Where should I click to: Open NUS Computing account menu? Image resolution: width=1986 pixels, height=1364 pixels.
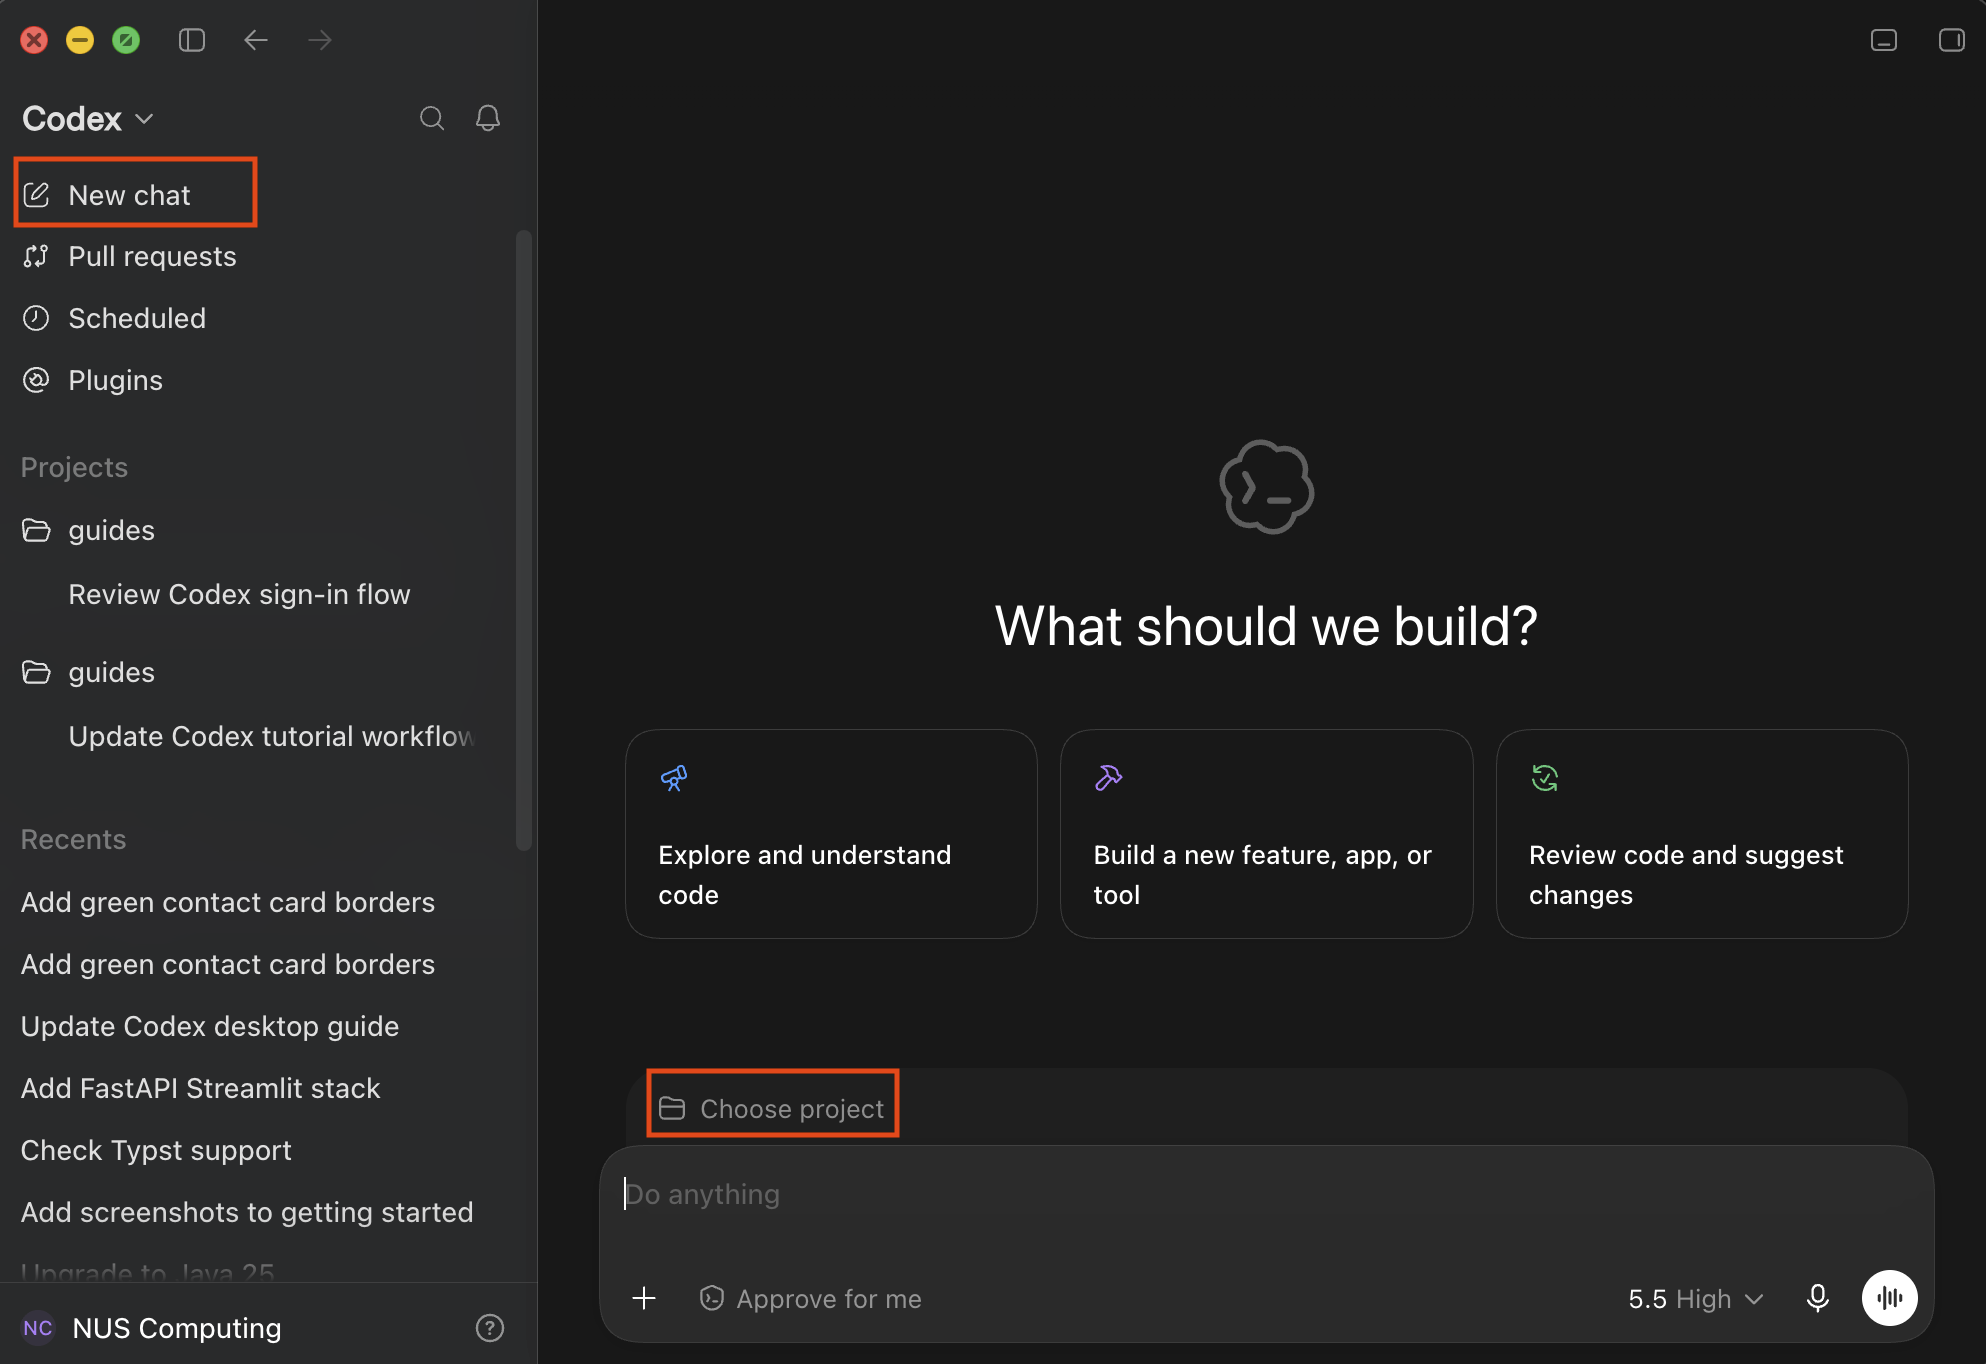coord(150,1328)
